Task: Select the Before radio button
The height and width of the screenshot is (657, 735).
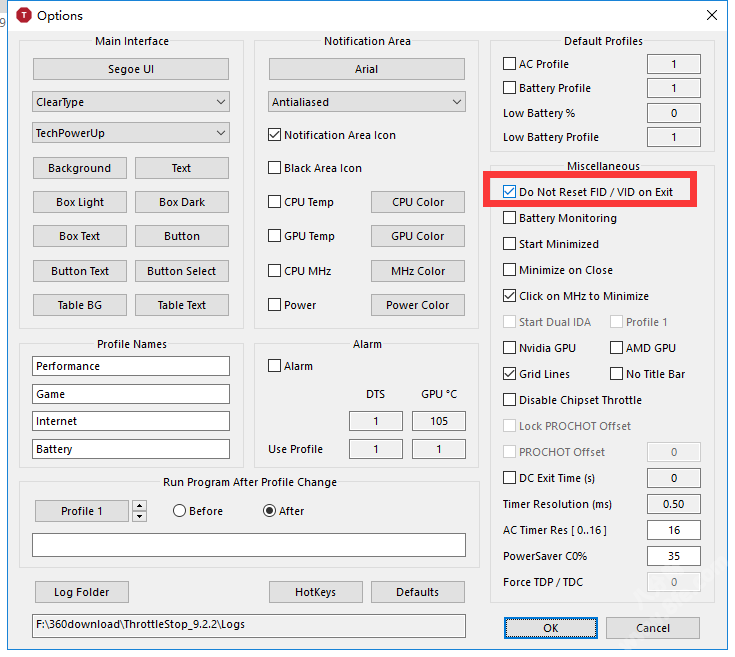Action: [x=180, y=511]
